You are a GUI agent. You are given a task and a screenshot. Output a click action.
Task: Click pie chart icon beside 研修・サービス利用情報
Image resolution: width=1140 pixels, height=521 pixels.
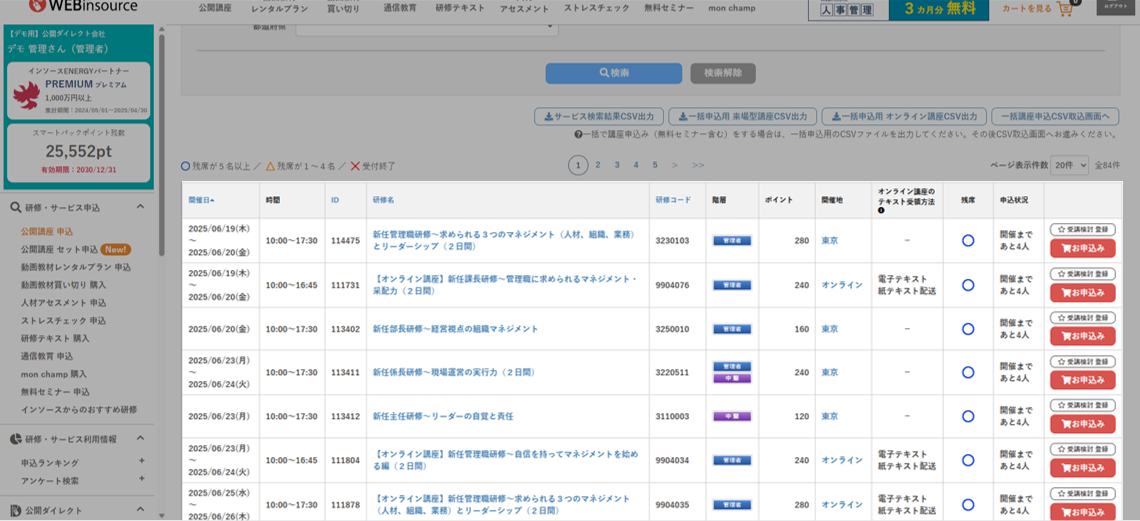[x=15, y=439]
